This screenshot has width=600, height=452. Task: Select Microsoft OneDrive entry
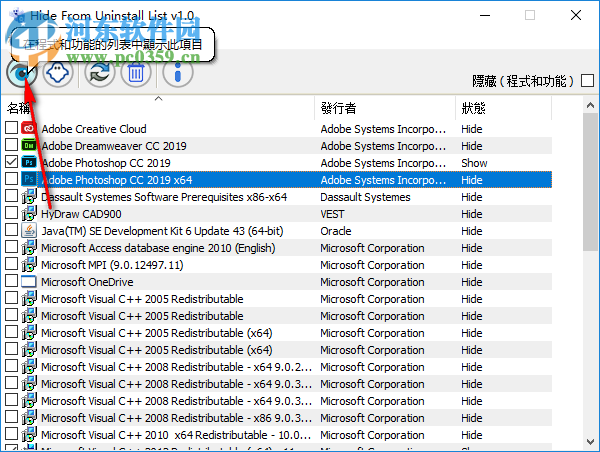pos(277,282)
